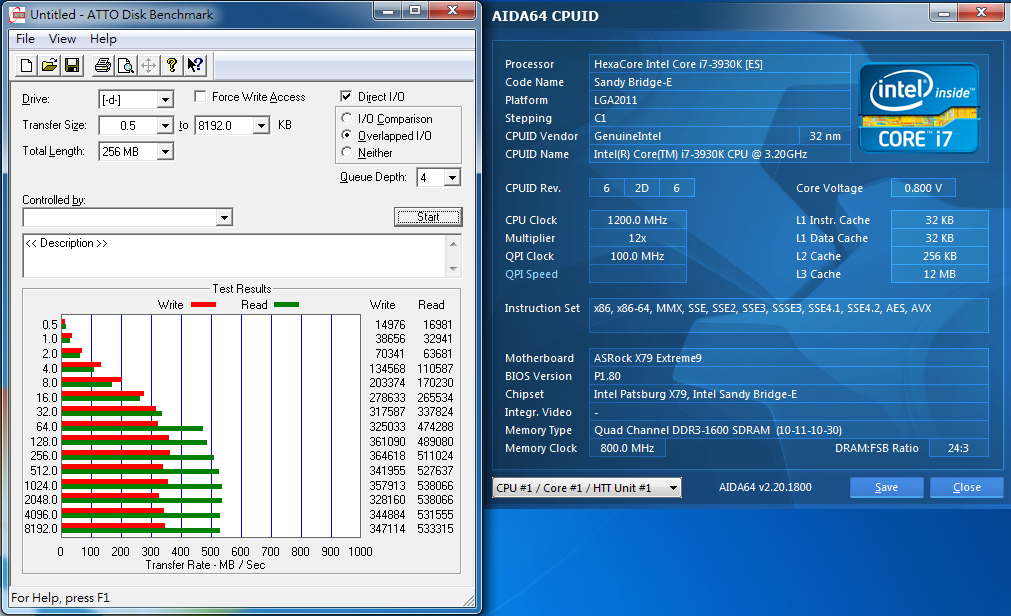Activate the context help pointer icon
Screen dimensions: 1011x616
pyautogui.click(x=195, y=65)
